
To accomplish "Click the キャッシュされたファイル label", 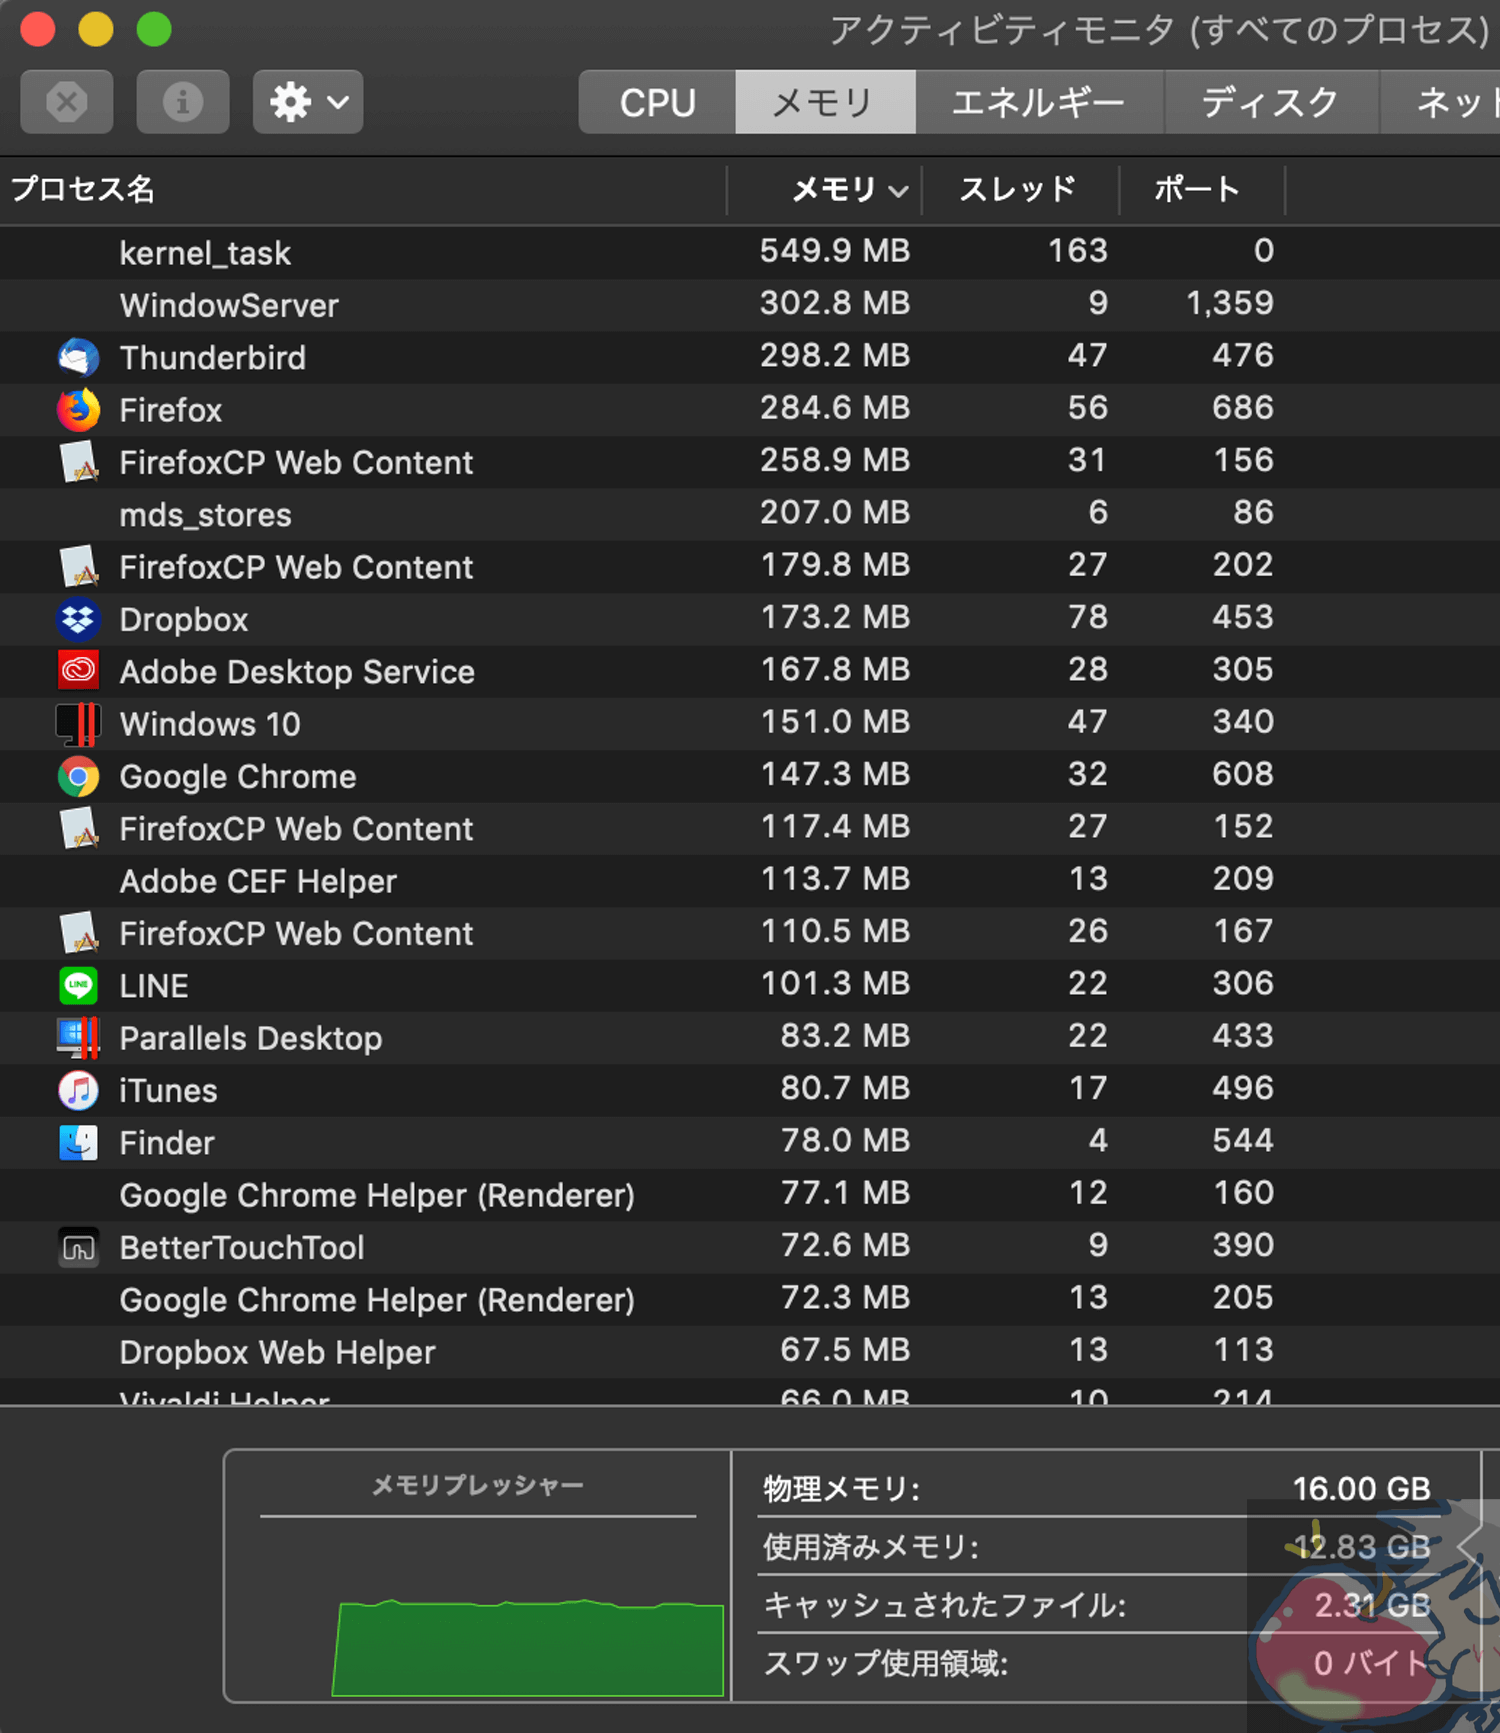I will pos(945,1605).
